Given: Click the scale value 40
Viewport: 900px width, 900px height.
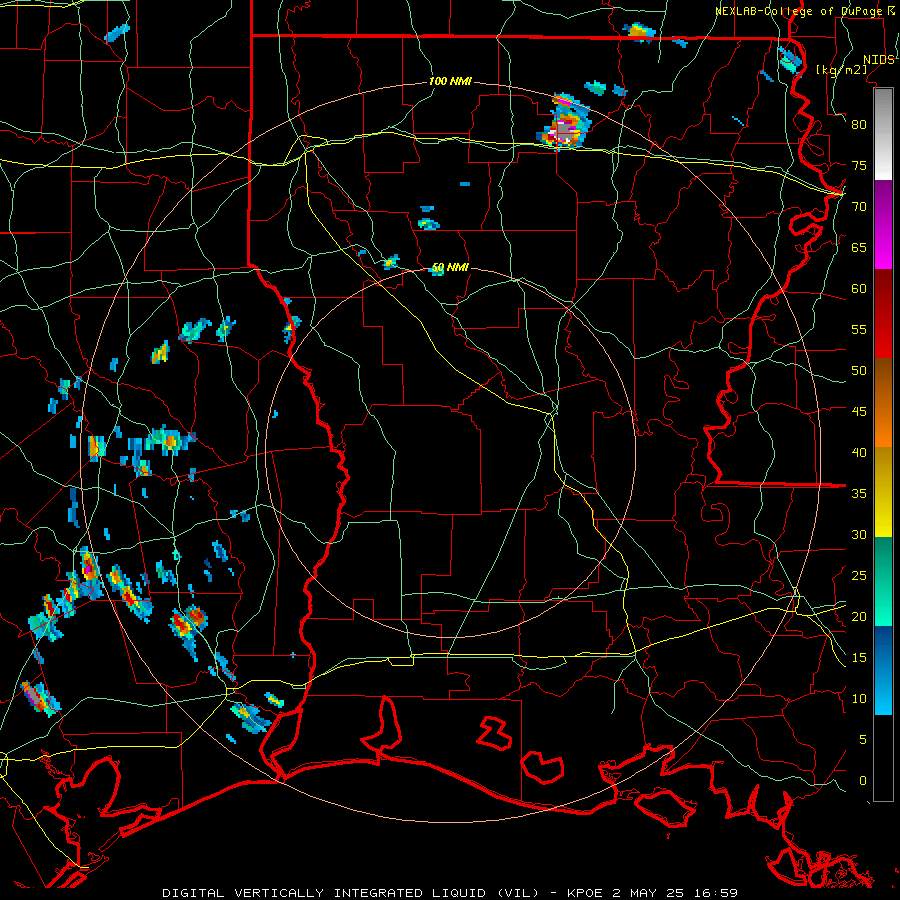Looking at the screenshot, I should pyautogui.click(x=859, y=452).
